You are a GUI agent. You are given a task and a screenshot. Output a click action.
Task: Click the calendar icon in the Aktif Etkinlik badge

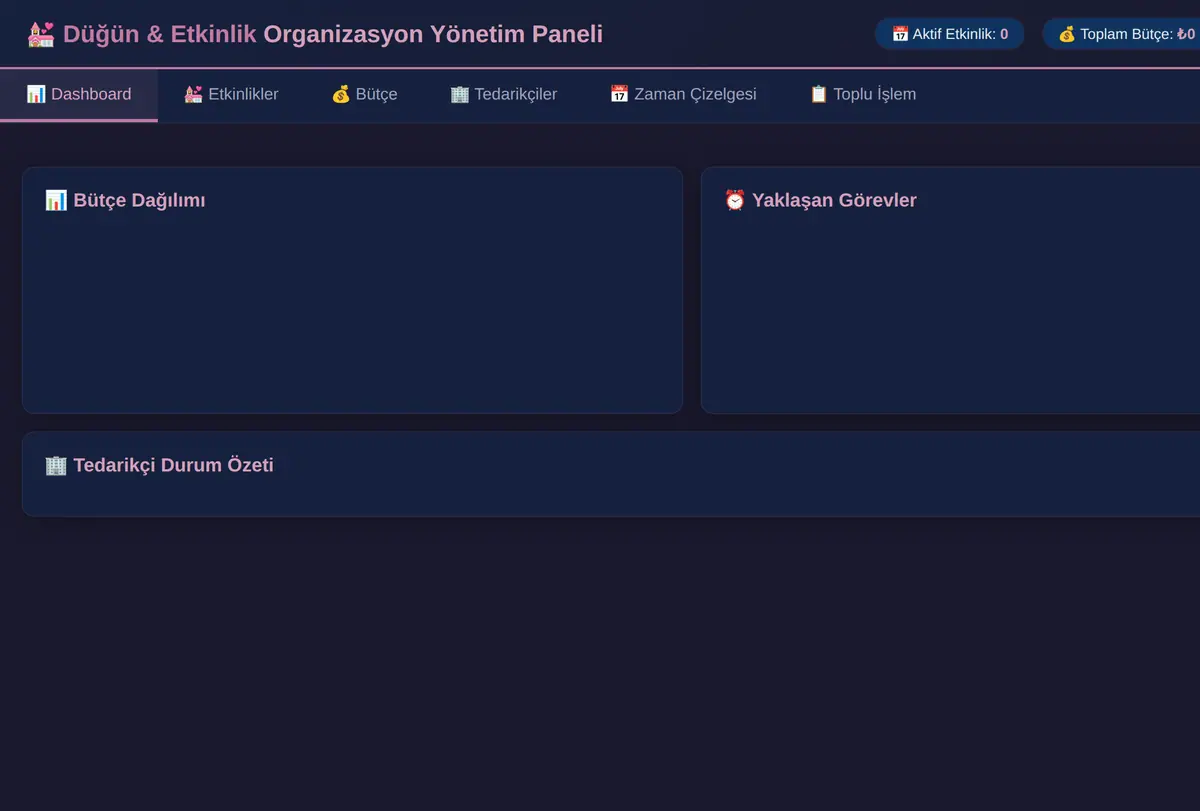pos(900,34)
